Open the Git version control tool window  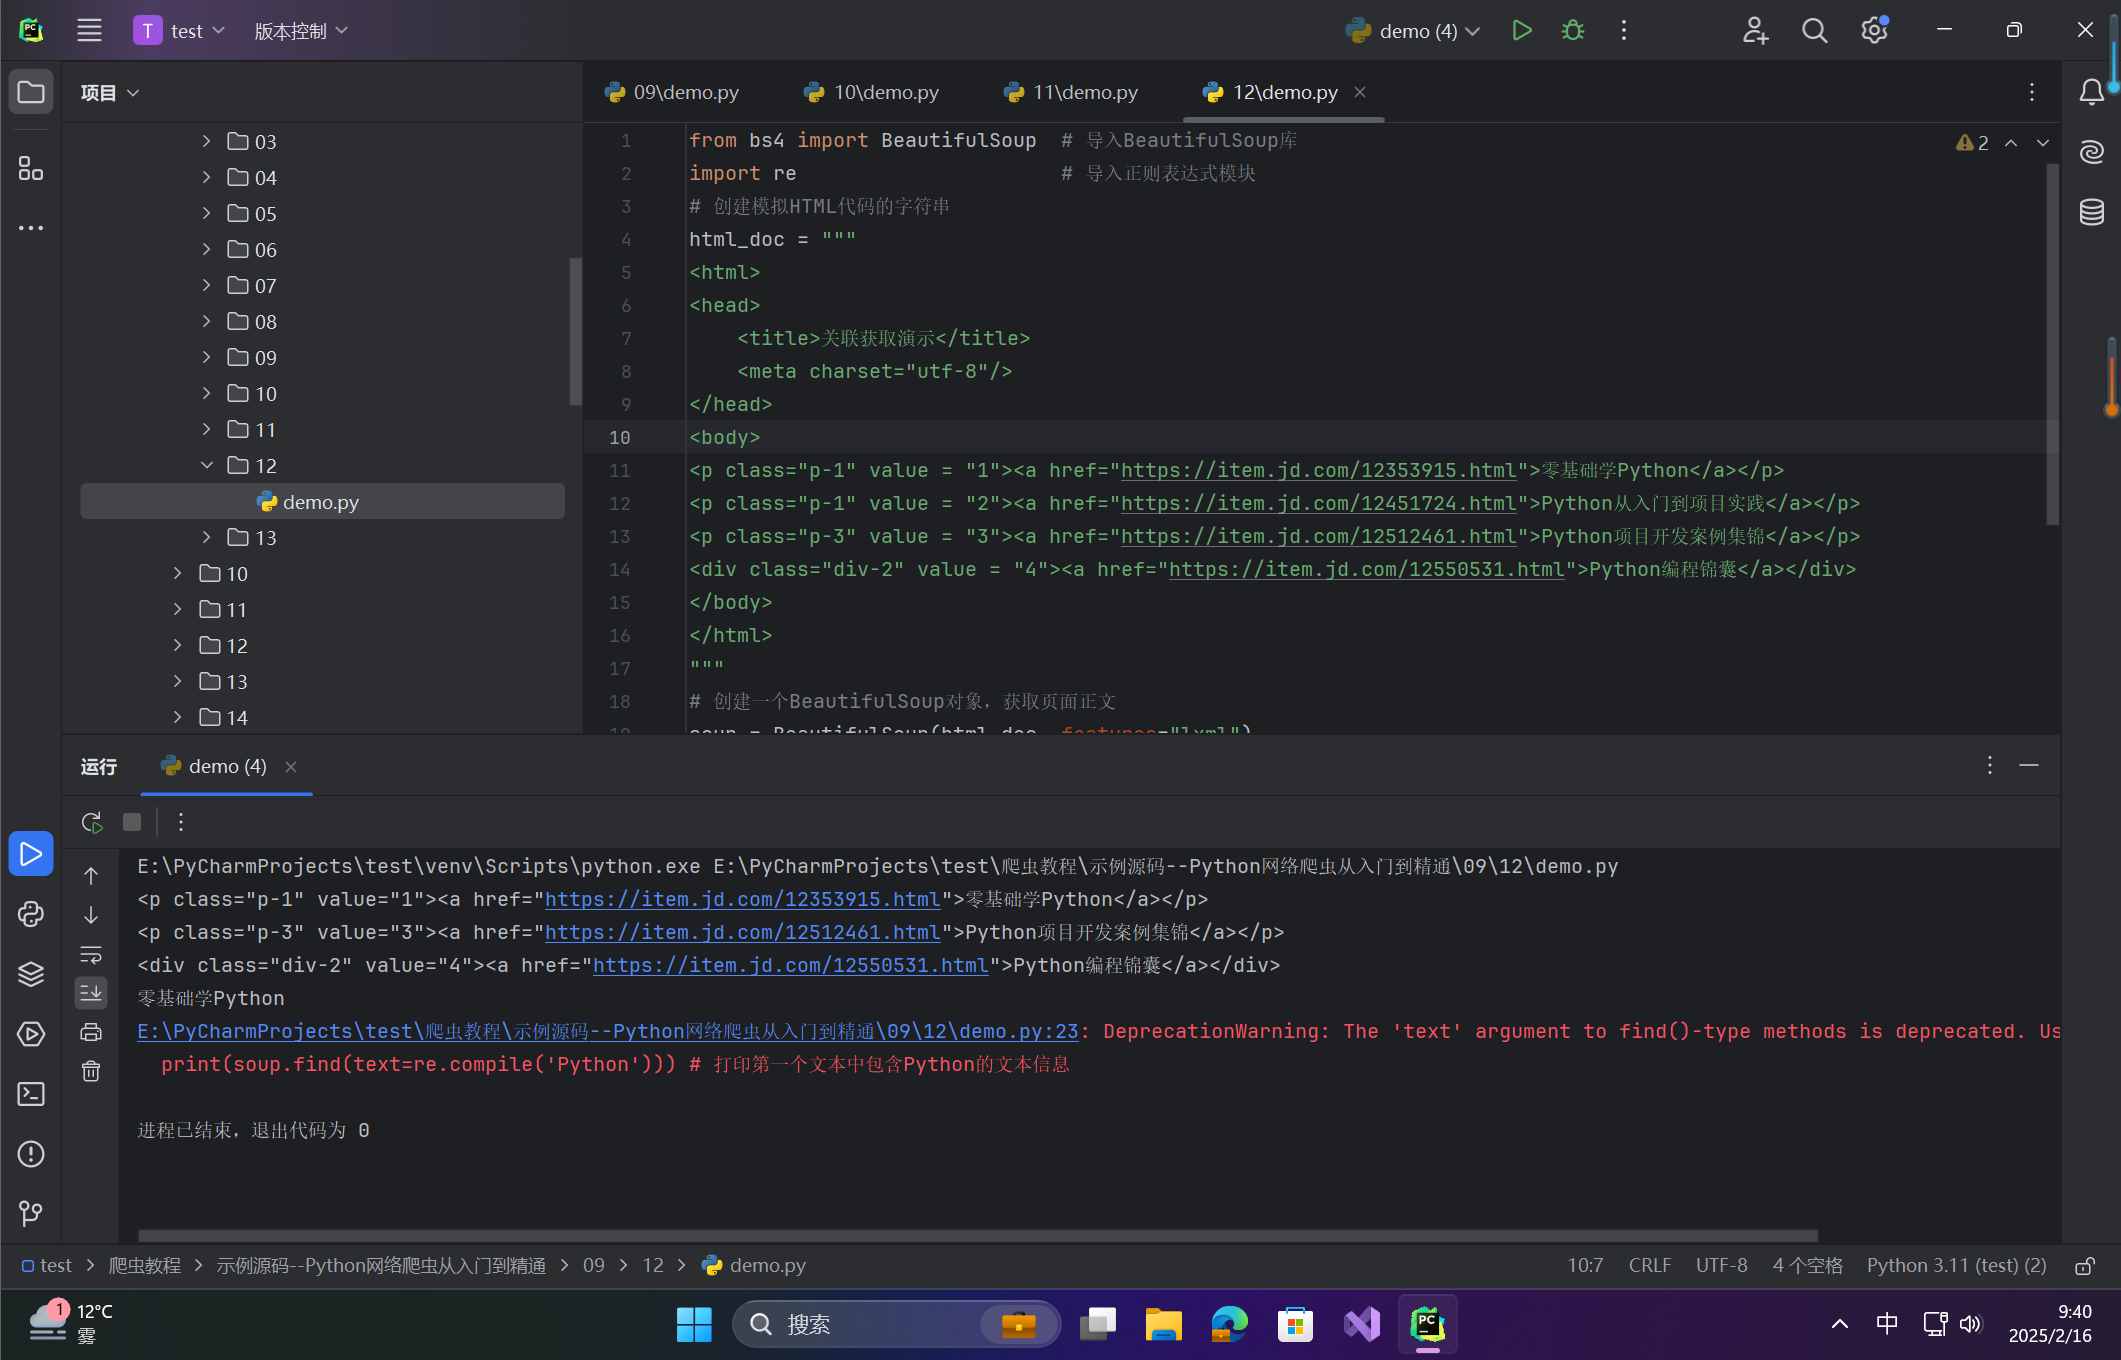point(31,1213)
